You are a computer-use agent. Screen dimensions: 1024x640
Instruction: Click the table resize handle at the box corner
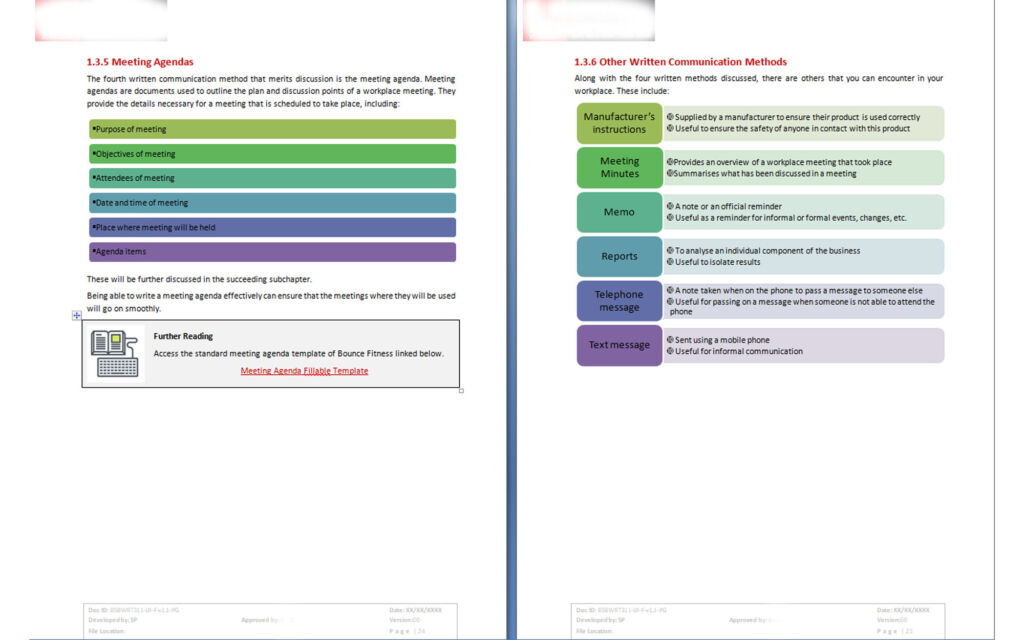click(461, 390)
